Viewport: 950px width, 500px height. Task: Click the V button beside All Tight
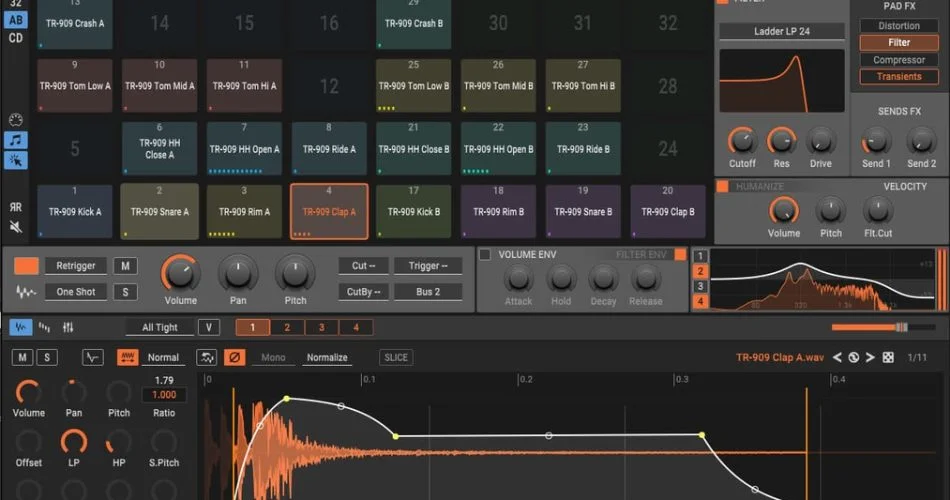209,327
